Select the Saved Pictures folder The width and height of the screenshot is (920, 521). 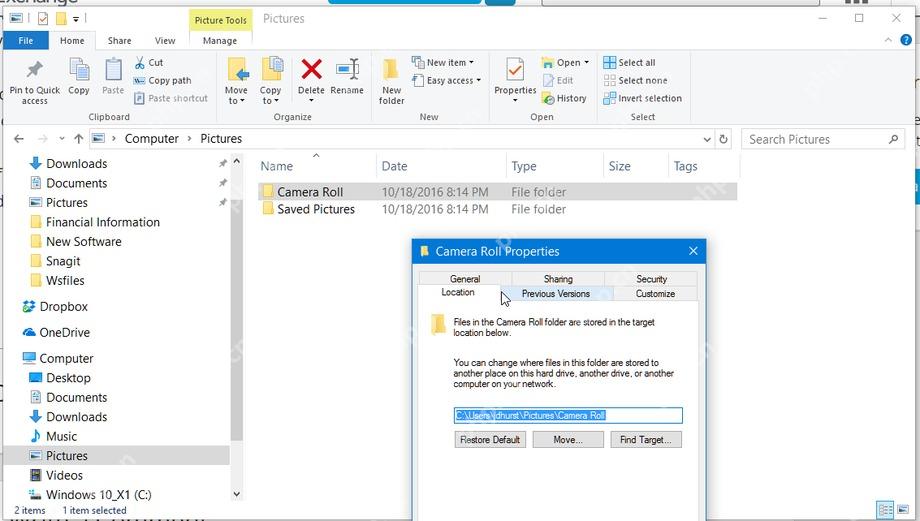(316, 209)
